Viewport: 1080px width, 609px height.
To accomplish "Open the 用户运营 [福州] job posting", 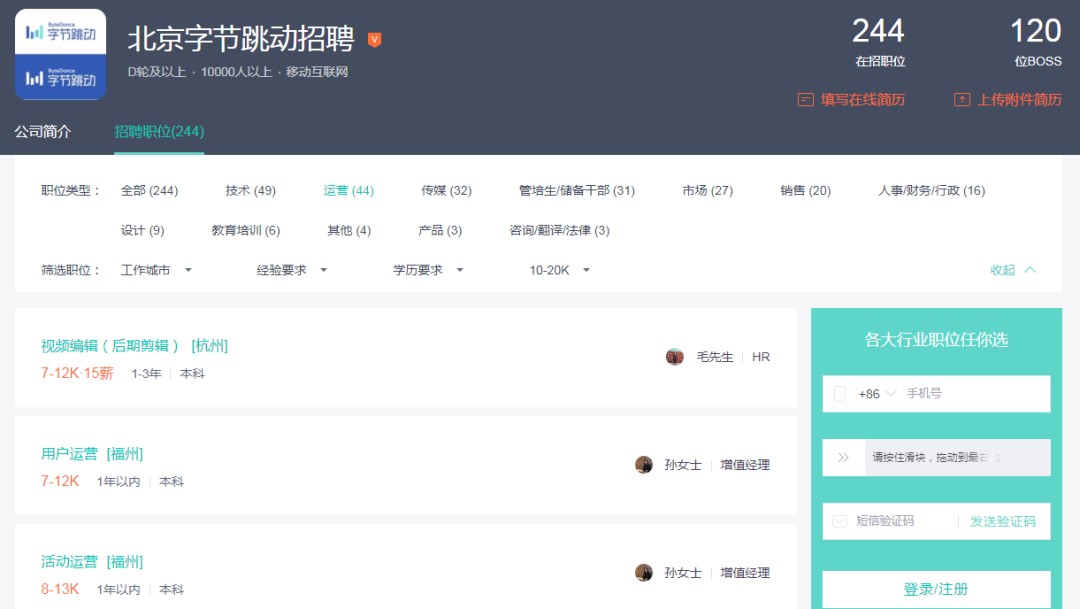I will click(92, 454).
